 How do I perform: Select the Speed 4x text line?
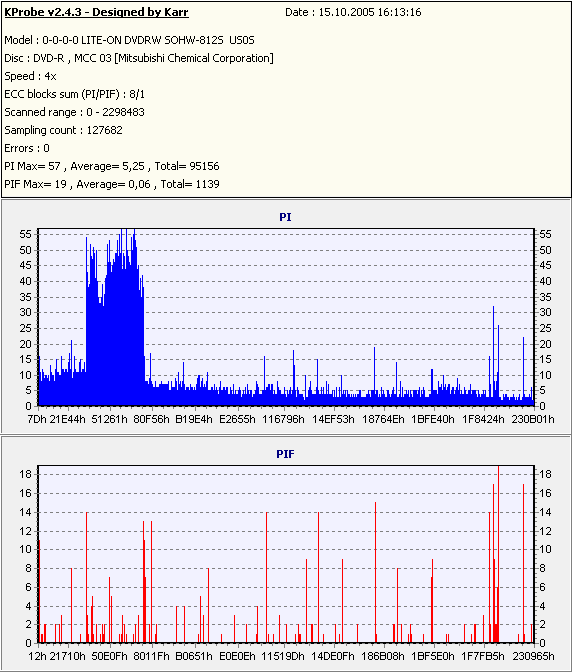click(30, 76)
